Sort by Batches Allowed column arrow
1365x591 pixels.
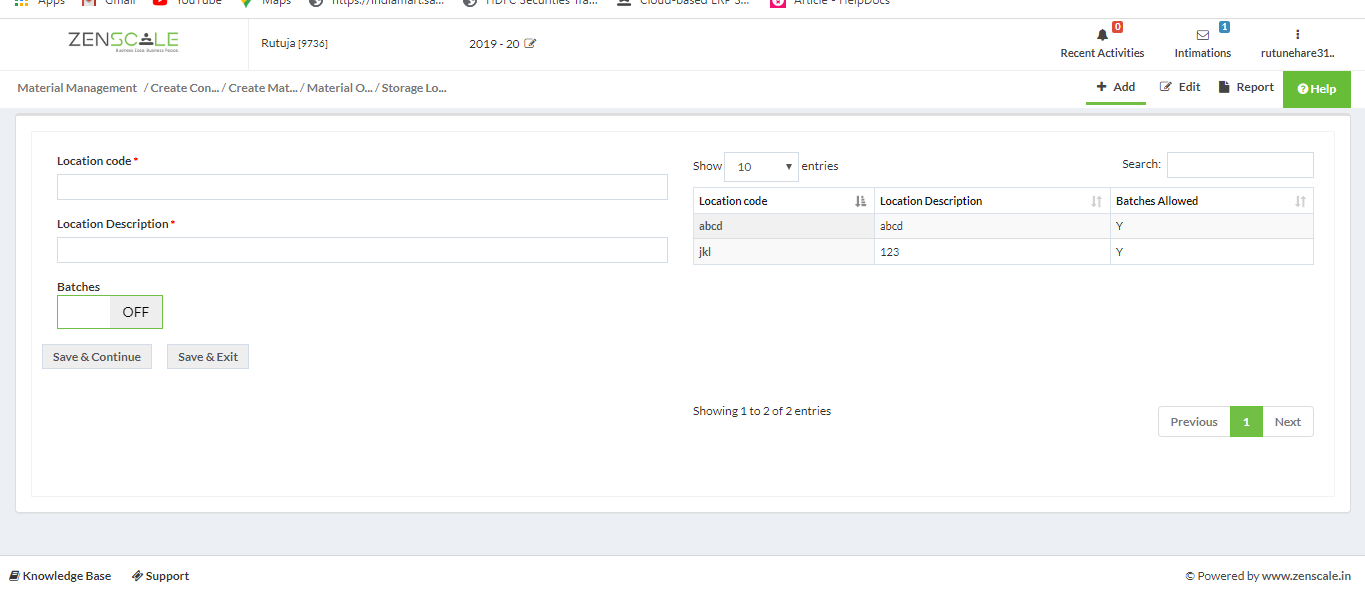tap(1300, 201)
